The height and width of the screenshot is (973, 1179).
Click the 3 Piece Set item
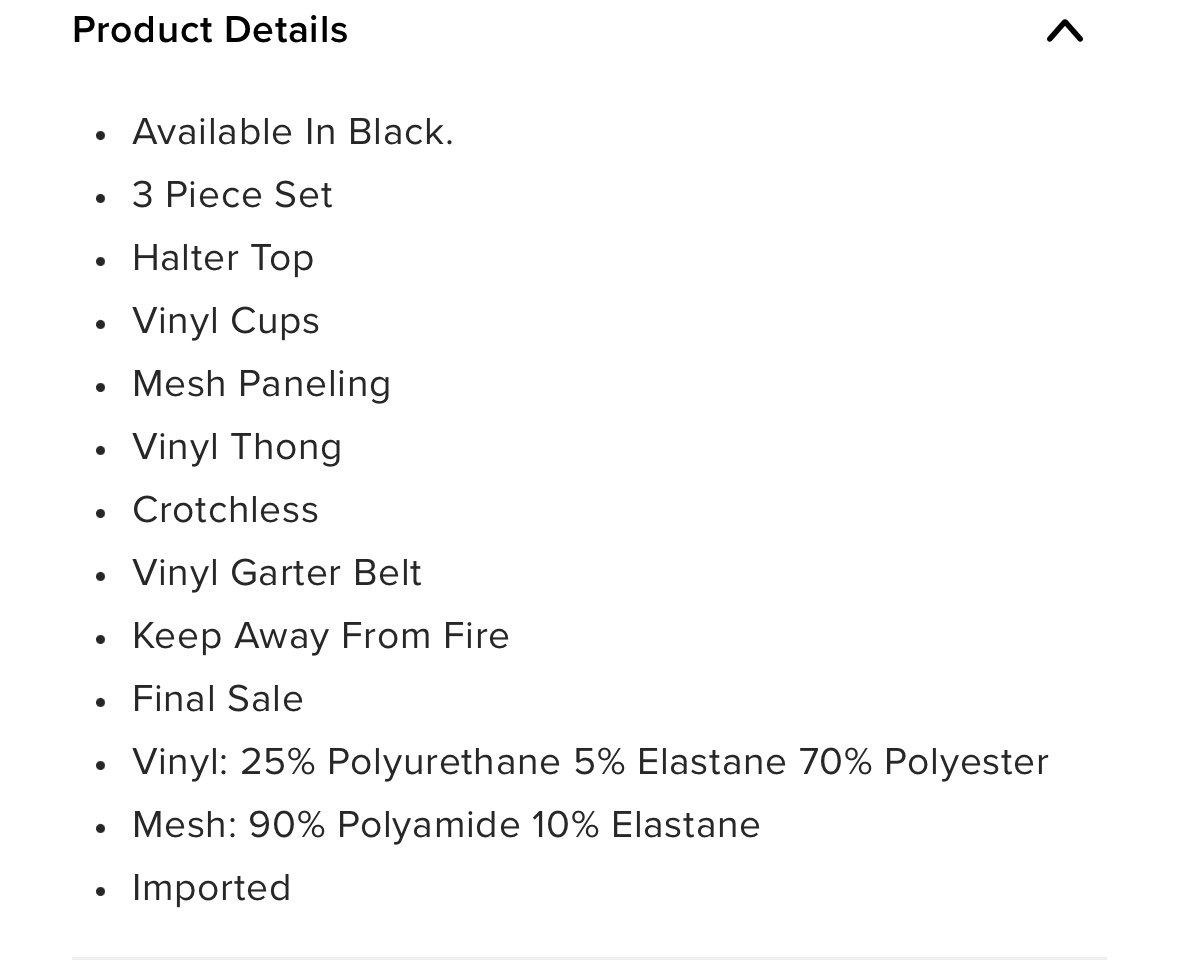[x=232, y=195]
